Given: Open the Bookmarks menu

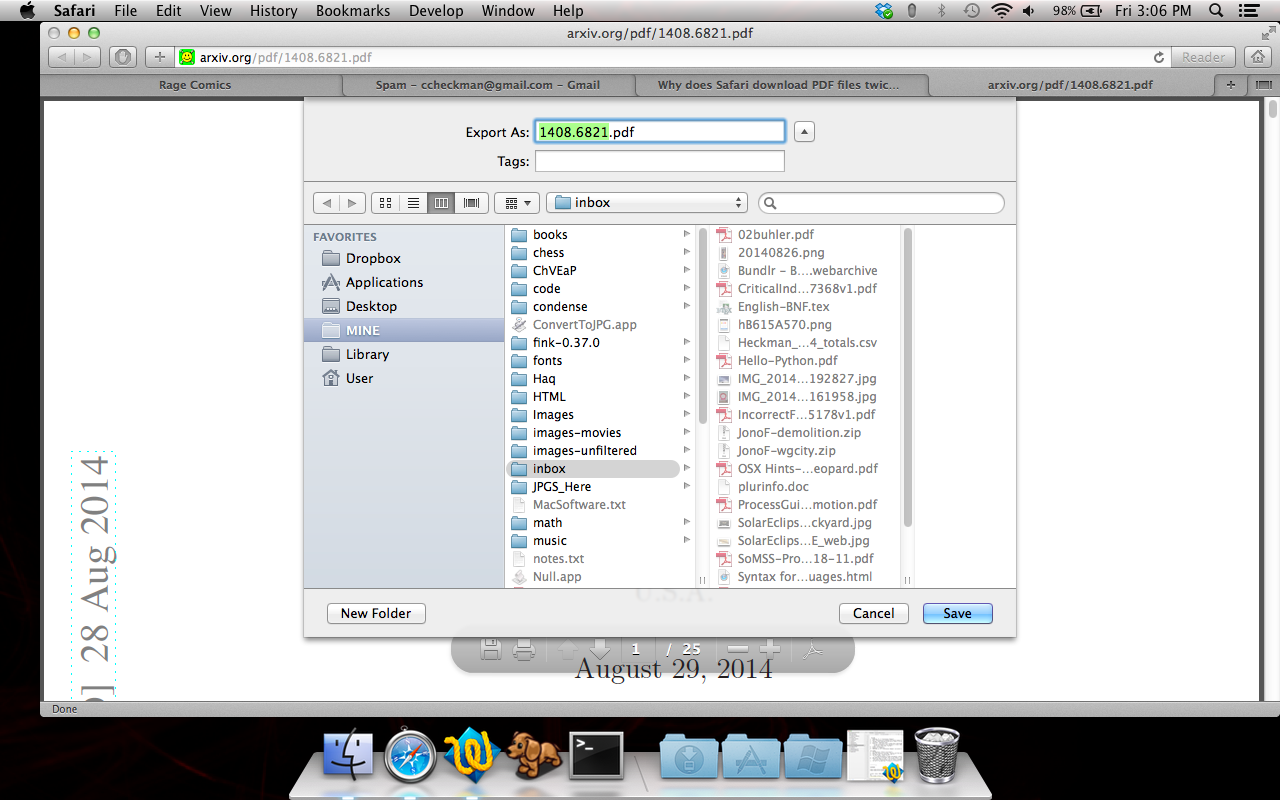Looking at the screenshot, I should tap(352, 11).
